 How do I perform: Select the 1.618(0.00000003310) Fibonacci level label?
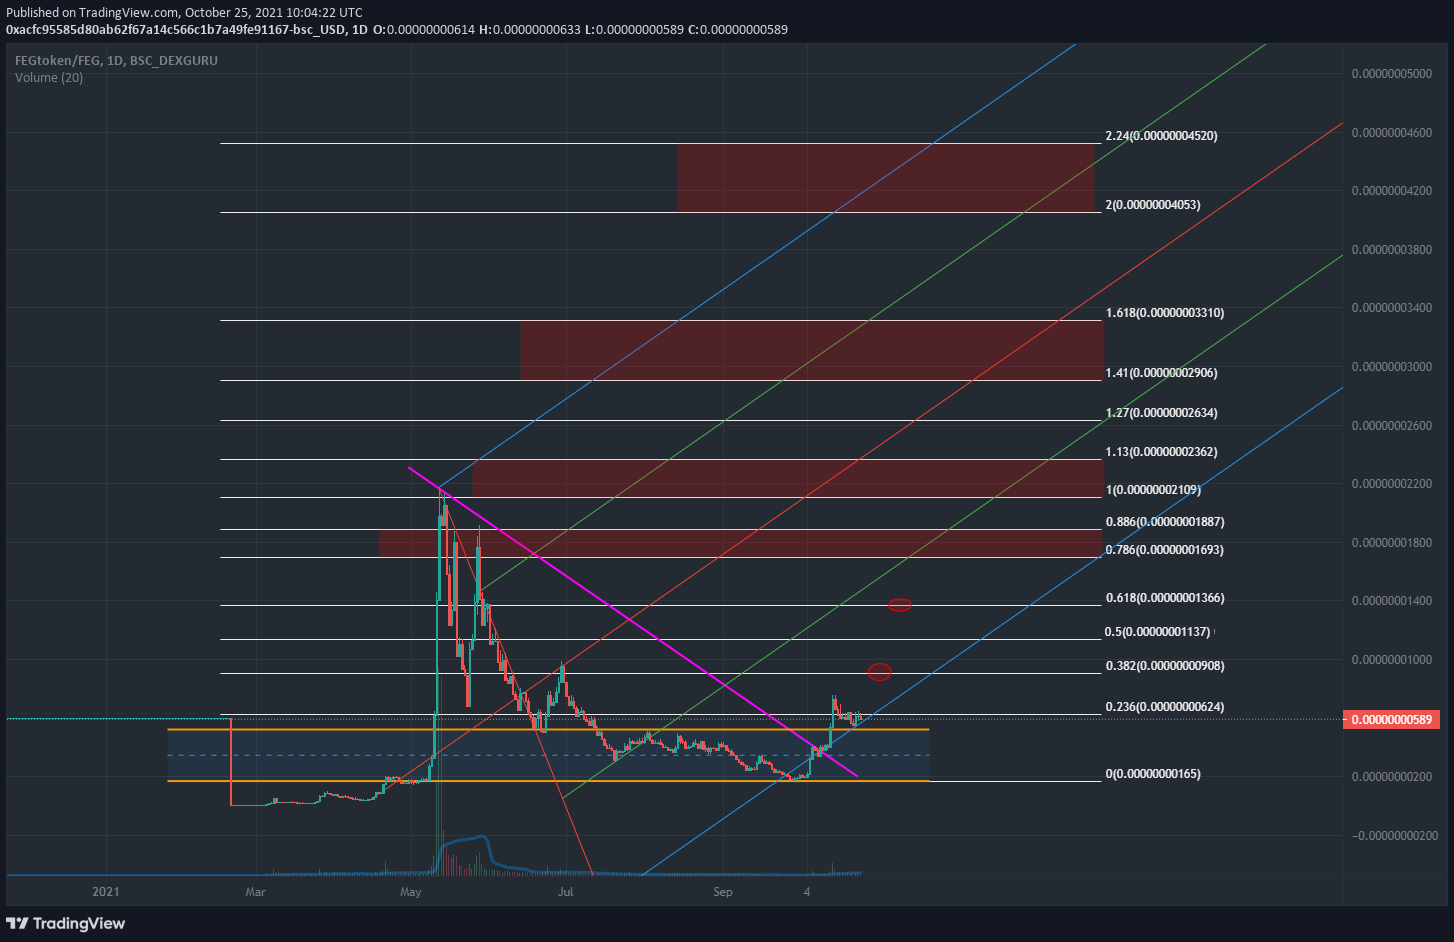(1165, 313)
